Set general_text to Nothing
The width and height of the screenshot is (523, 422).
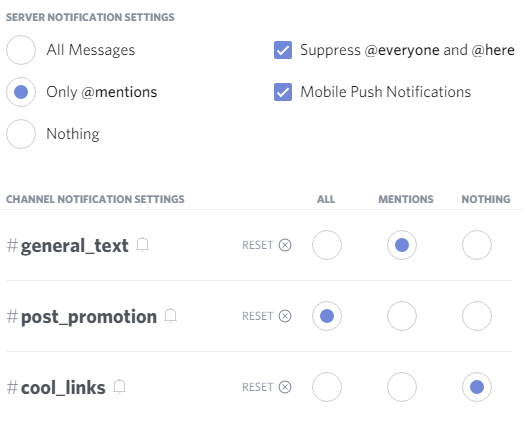coord(477,245)
